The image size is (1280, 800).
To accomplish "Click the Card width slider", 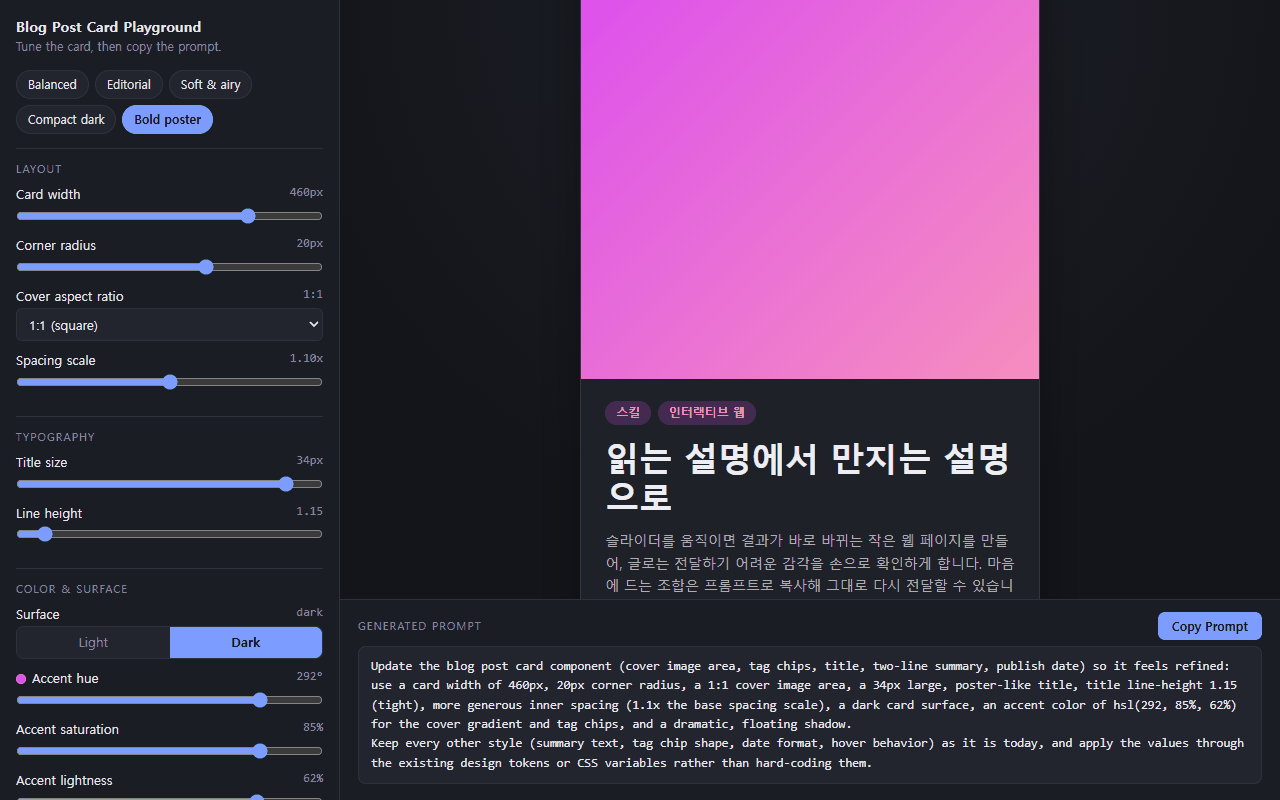I will tap(169, 216).
